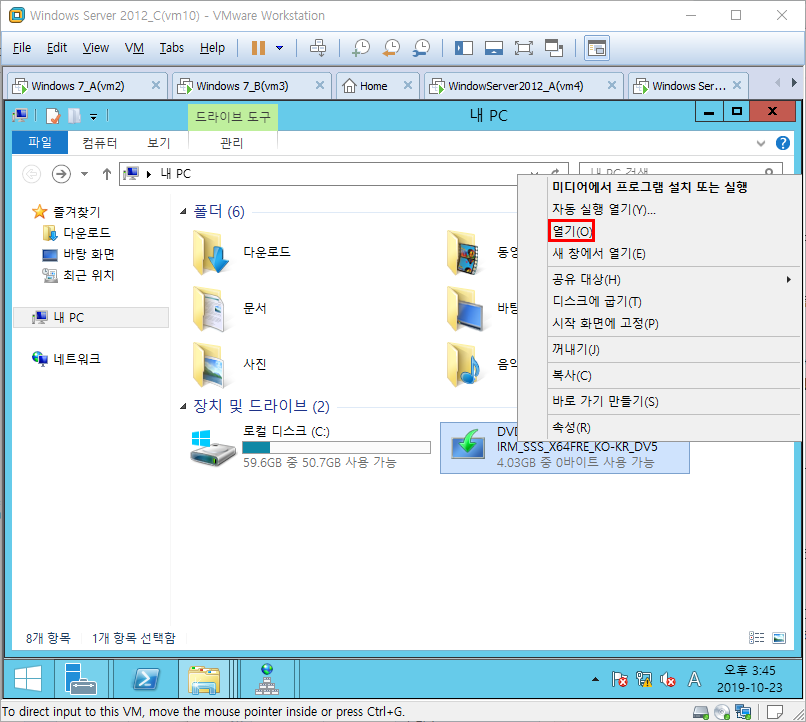Screen dimensions: 806x722
Task: Open explorer help question mark icon
Action: pos(783,143)
